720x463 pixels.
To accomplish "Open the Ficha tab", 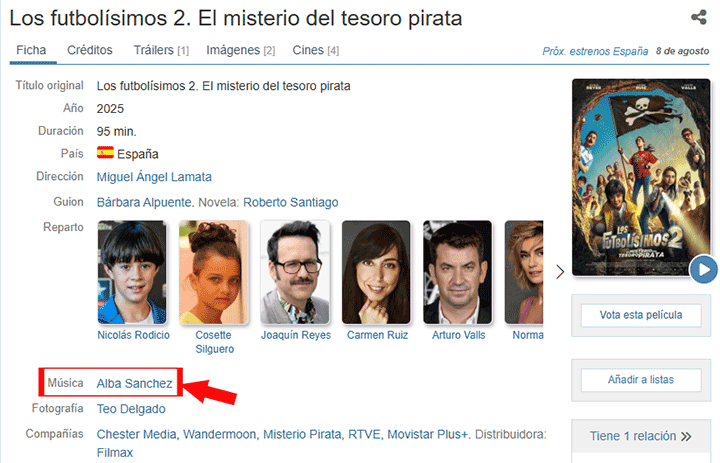I will [31, 50].
